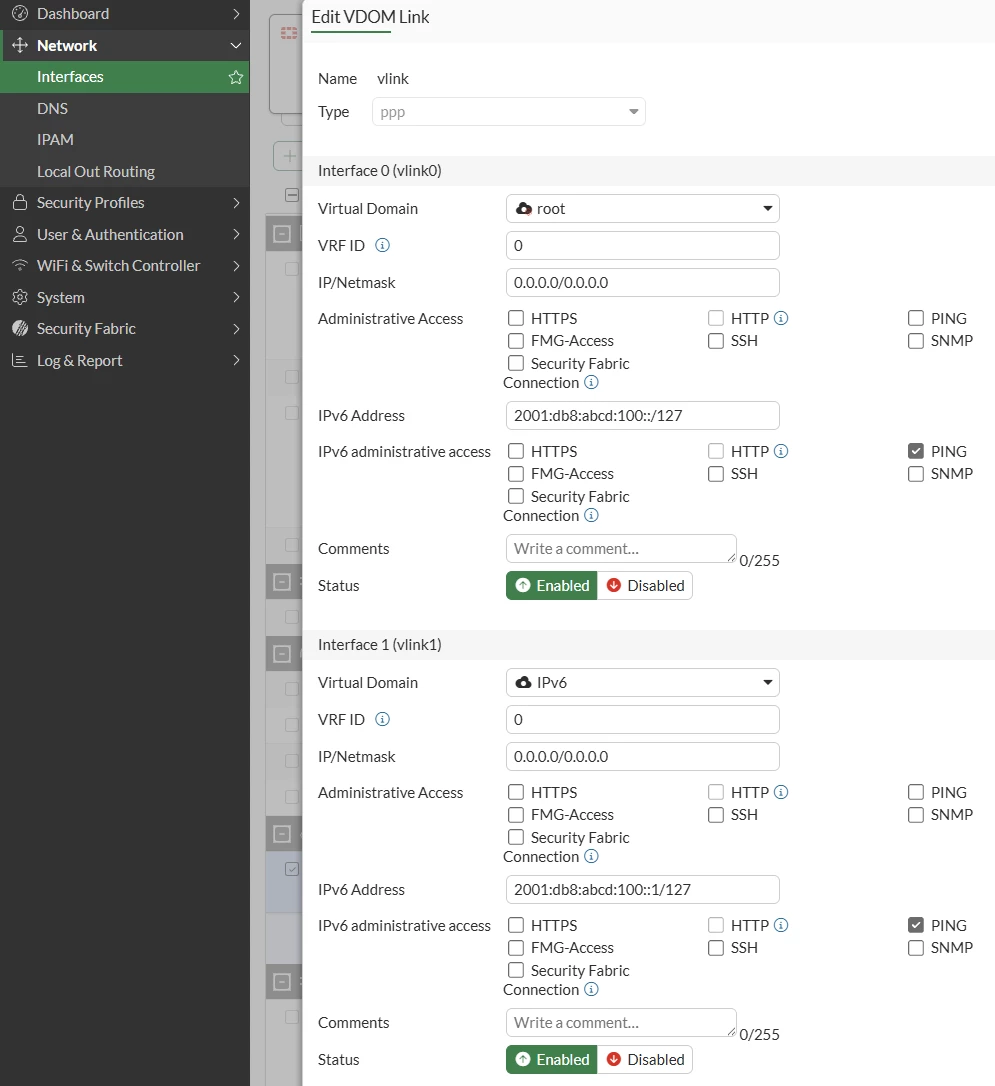Set Interface 1 status to Enabled
995x1086 pixels.
tap(552, 1059)
